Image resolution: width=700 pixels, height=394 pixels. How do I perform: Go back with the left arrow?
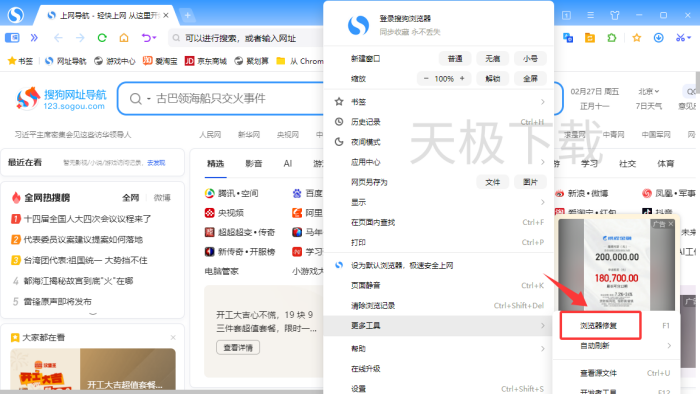pyautogui.click(x=58, y=38)
